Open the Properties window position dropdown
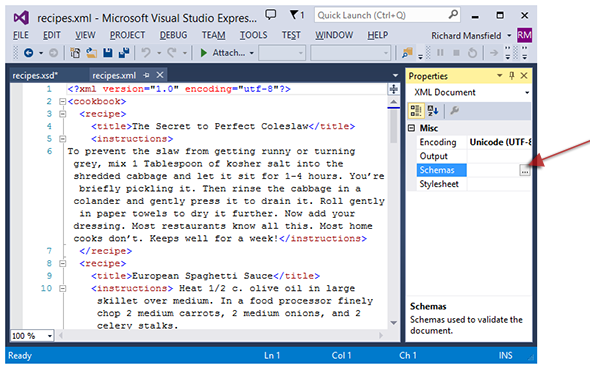590x371 pixels. click(x=499, y=76)
